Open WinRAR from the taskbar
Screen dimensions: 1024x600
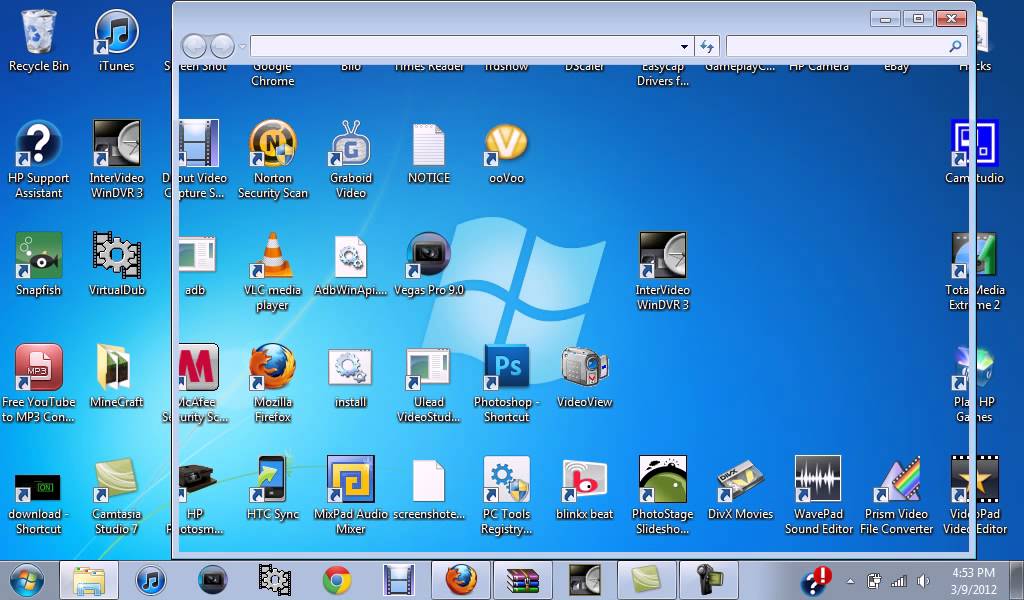pos(522,580)
